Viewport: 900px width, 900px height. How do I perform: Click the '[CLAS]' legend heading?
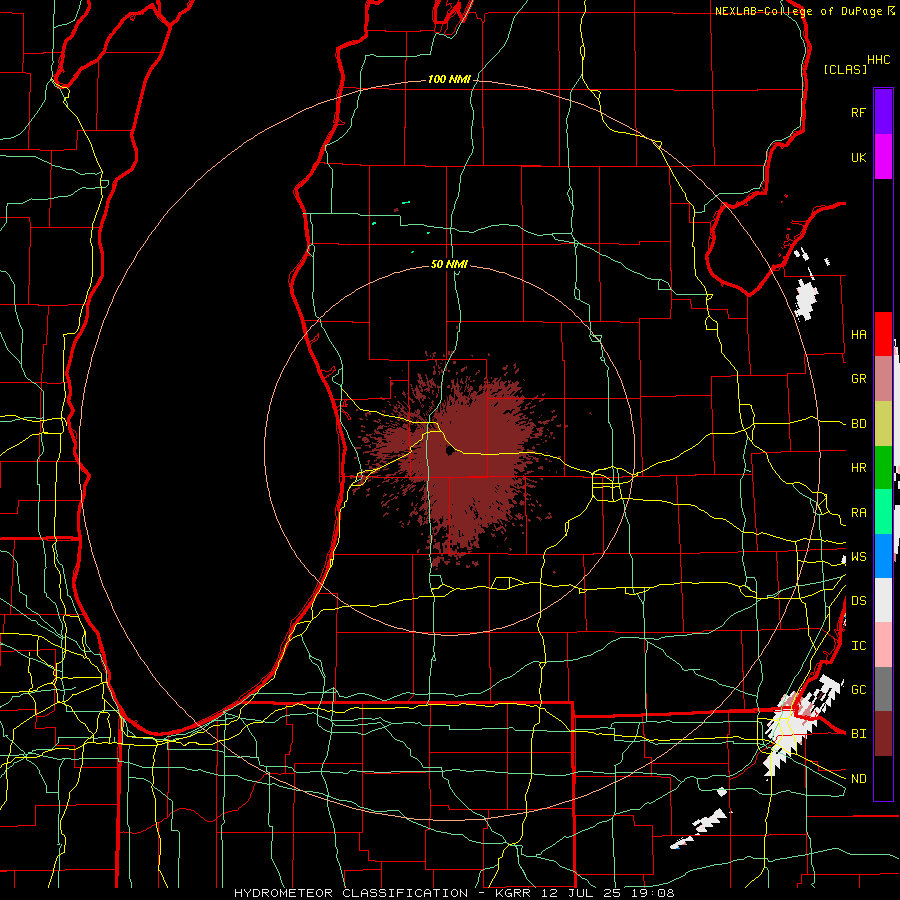[x=845, y=69]
